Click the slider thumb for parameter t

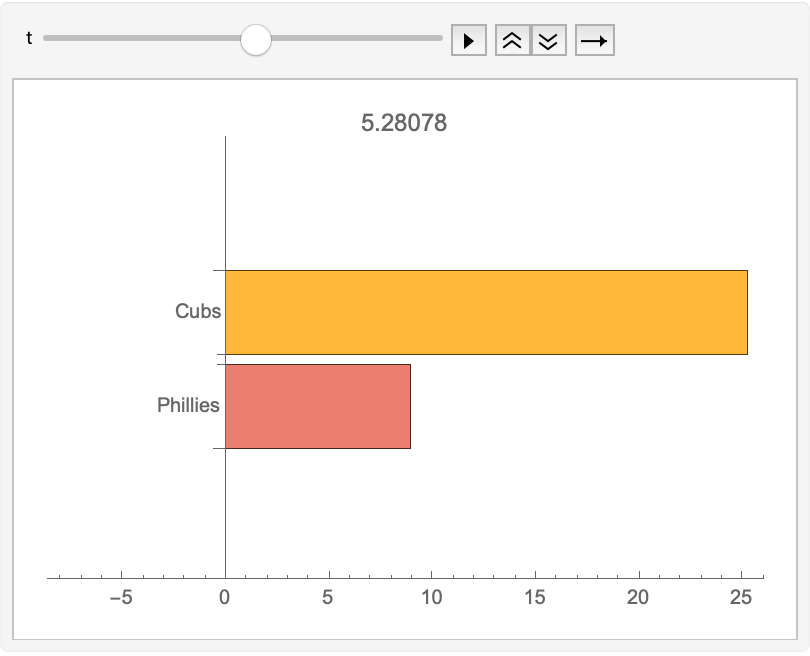pyautogui.click(x=255, y=40)
